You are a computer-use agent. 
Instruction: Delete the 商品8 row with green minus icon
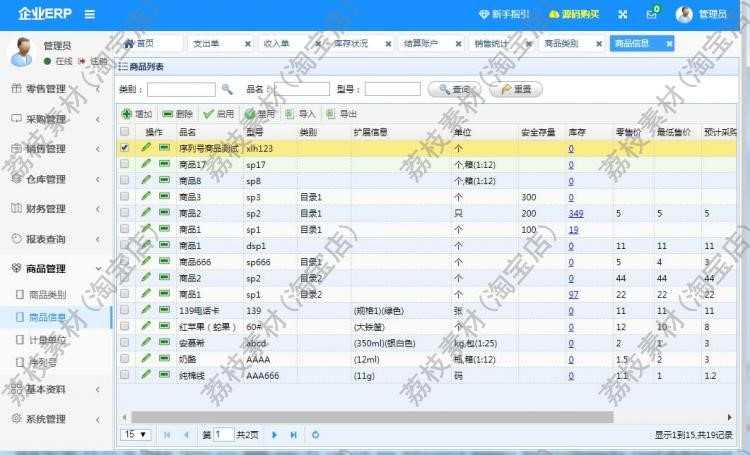tap(164, 180)
